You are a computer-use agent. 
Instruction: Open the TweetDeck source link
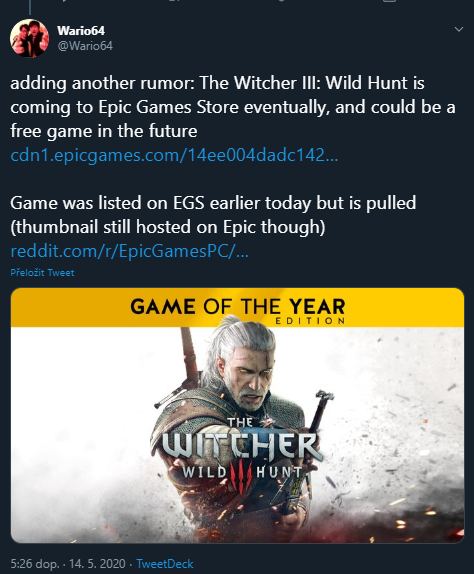click(165, 564)
